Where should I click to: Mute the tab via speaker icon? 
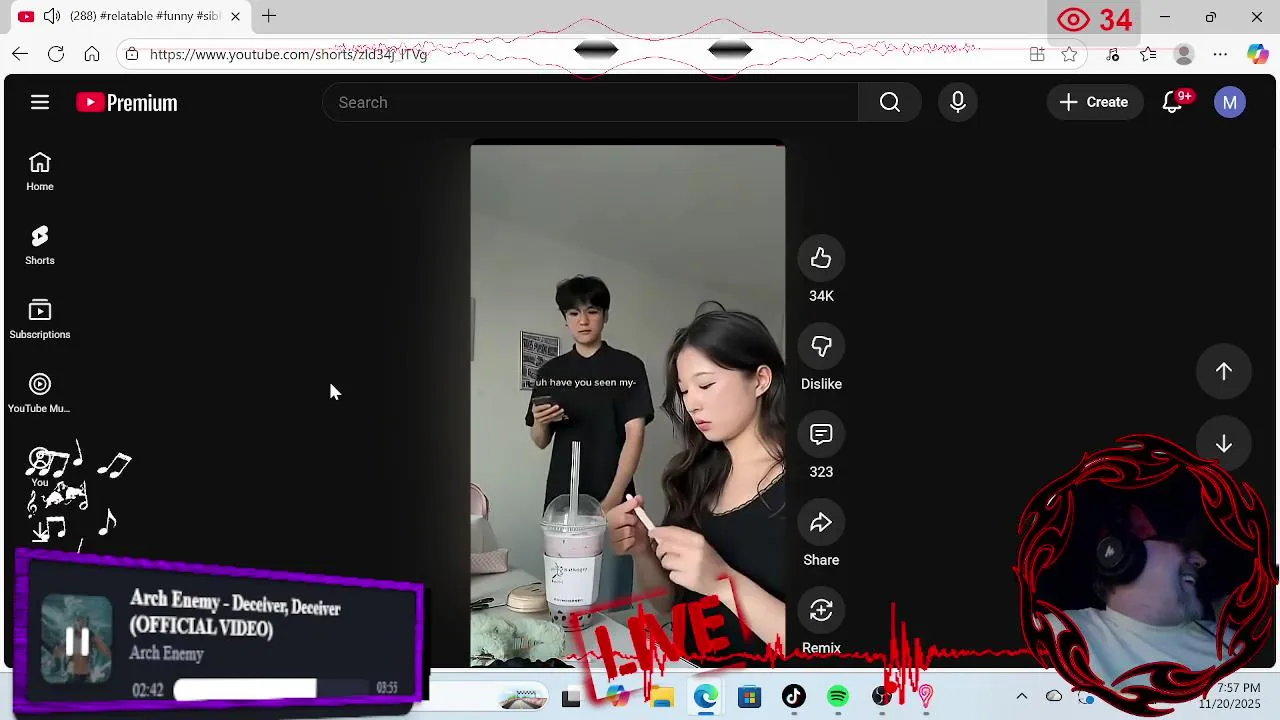pos(52,16)
